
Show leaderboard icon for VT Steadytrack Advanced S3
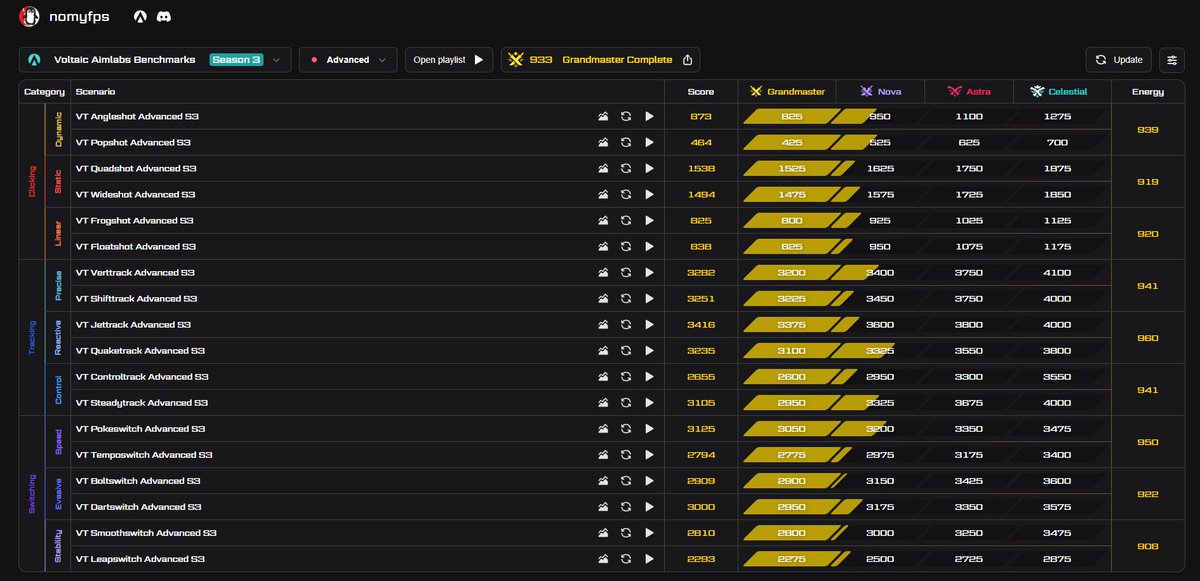(603, 402)
